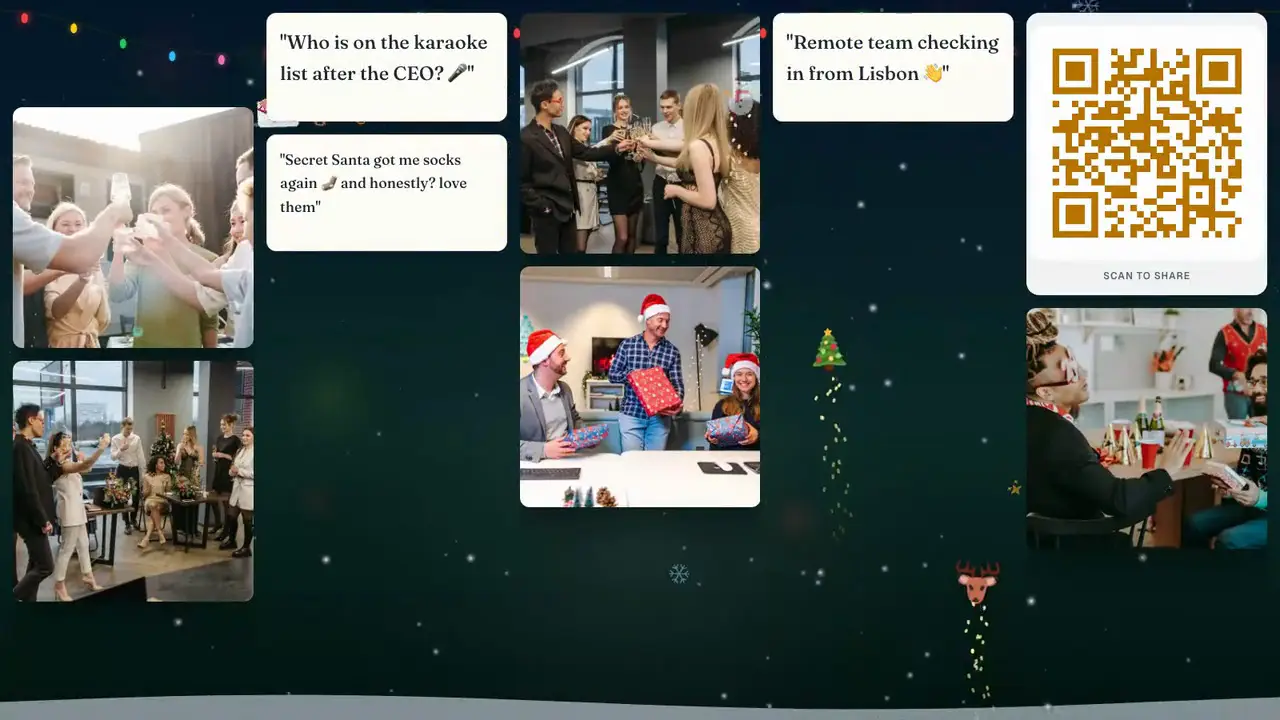The image size is (1280, 720).
Task: Open the outdoor toasting group photo
Action: coord(133,228)
